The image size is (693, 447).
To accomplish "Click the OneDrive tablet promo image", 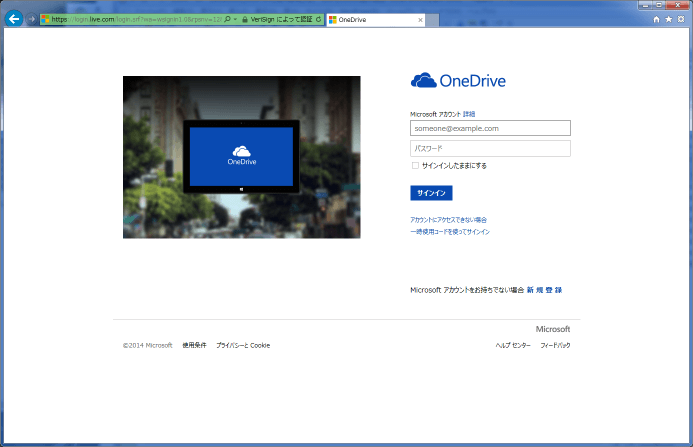I will (241, 157).
